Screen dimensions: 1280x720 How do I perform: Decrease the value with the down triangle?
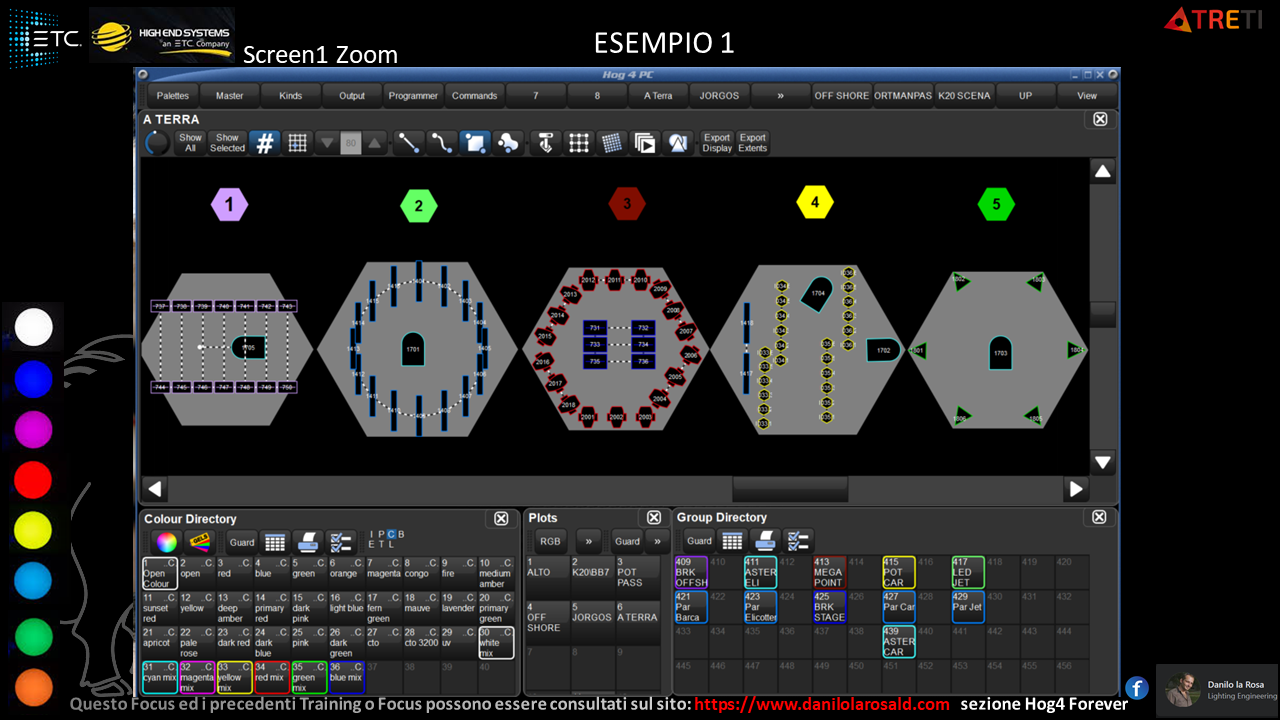click(x=327, y=143)
